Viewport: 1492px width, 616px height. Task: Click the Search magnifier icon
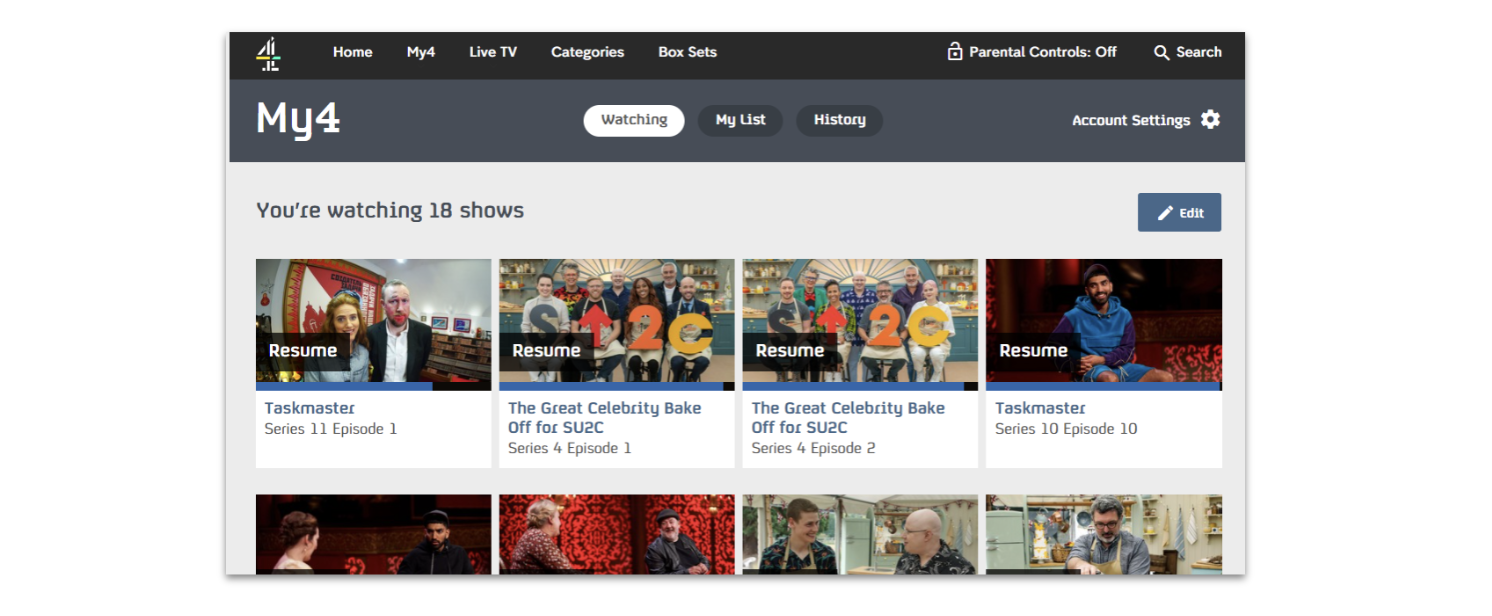coord(1161,52)
